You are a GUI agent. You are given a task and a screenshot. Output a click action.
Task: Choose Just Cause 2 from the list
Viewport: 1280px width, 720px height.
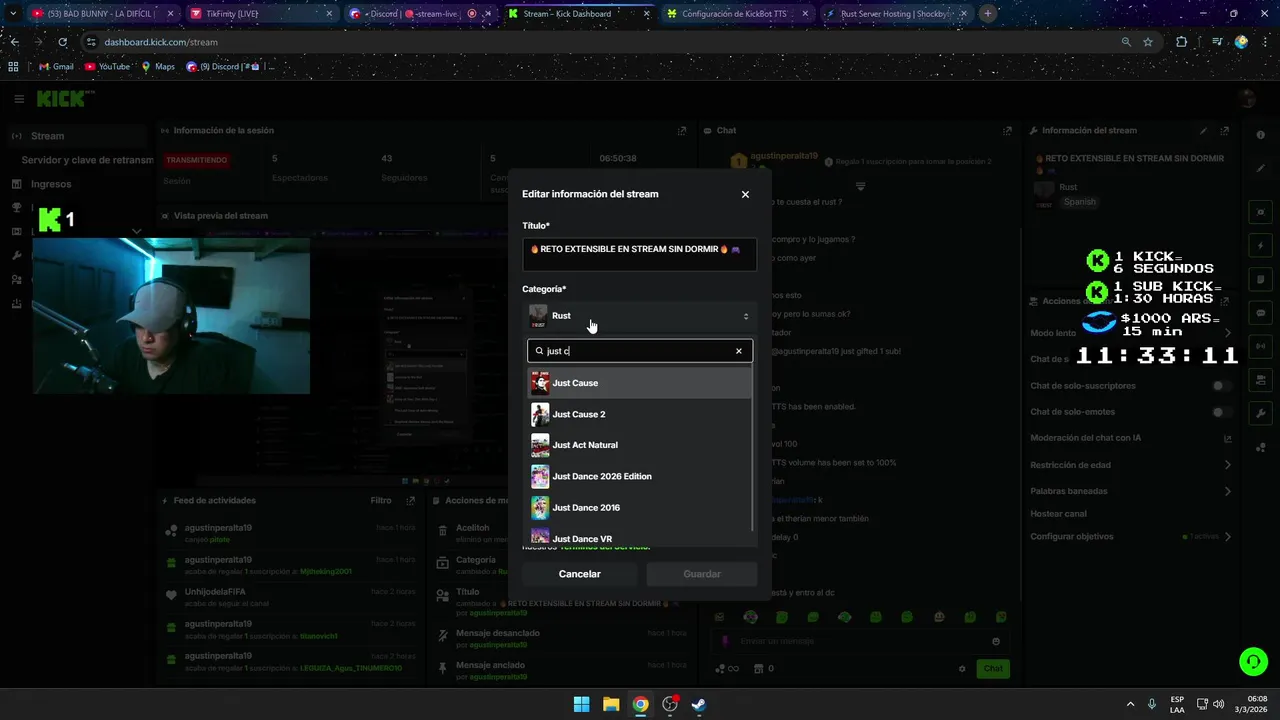tap(639, 414)
